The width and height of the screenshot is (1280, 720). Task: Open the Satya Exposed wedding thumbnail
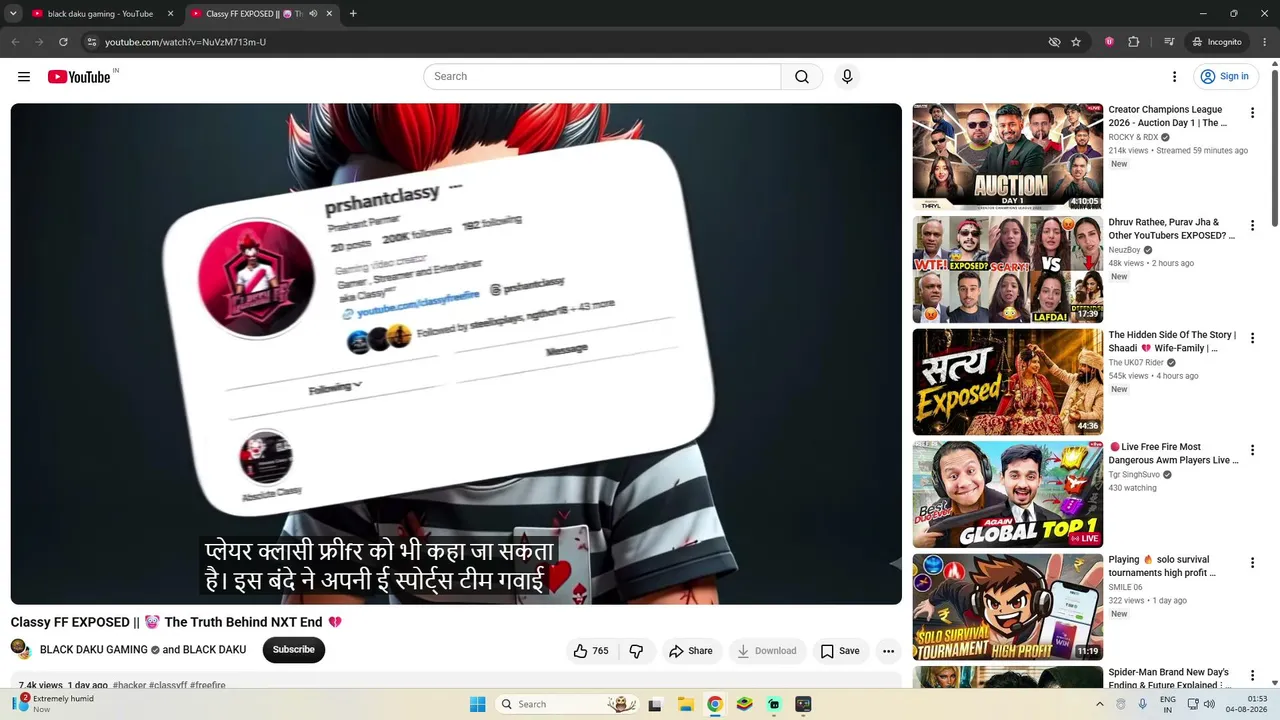point(1008,381)
